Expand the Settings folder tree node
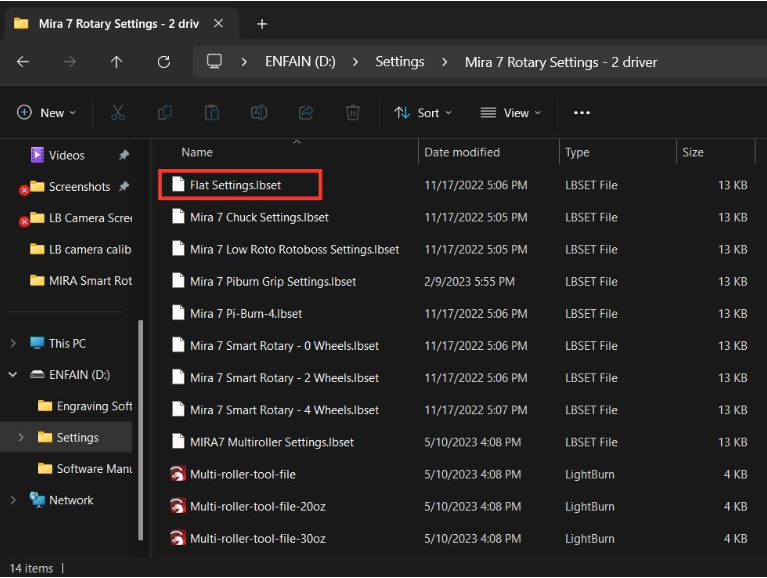This screenshot has width=767, height=578. click(21, 437)
